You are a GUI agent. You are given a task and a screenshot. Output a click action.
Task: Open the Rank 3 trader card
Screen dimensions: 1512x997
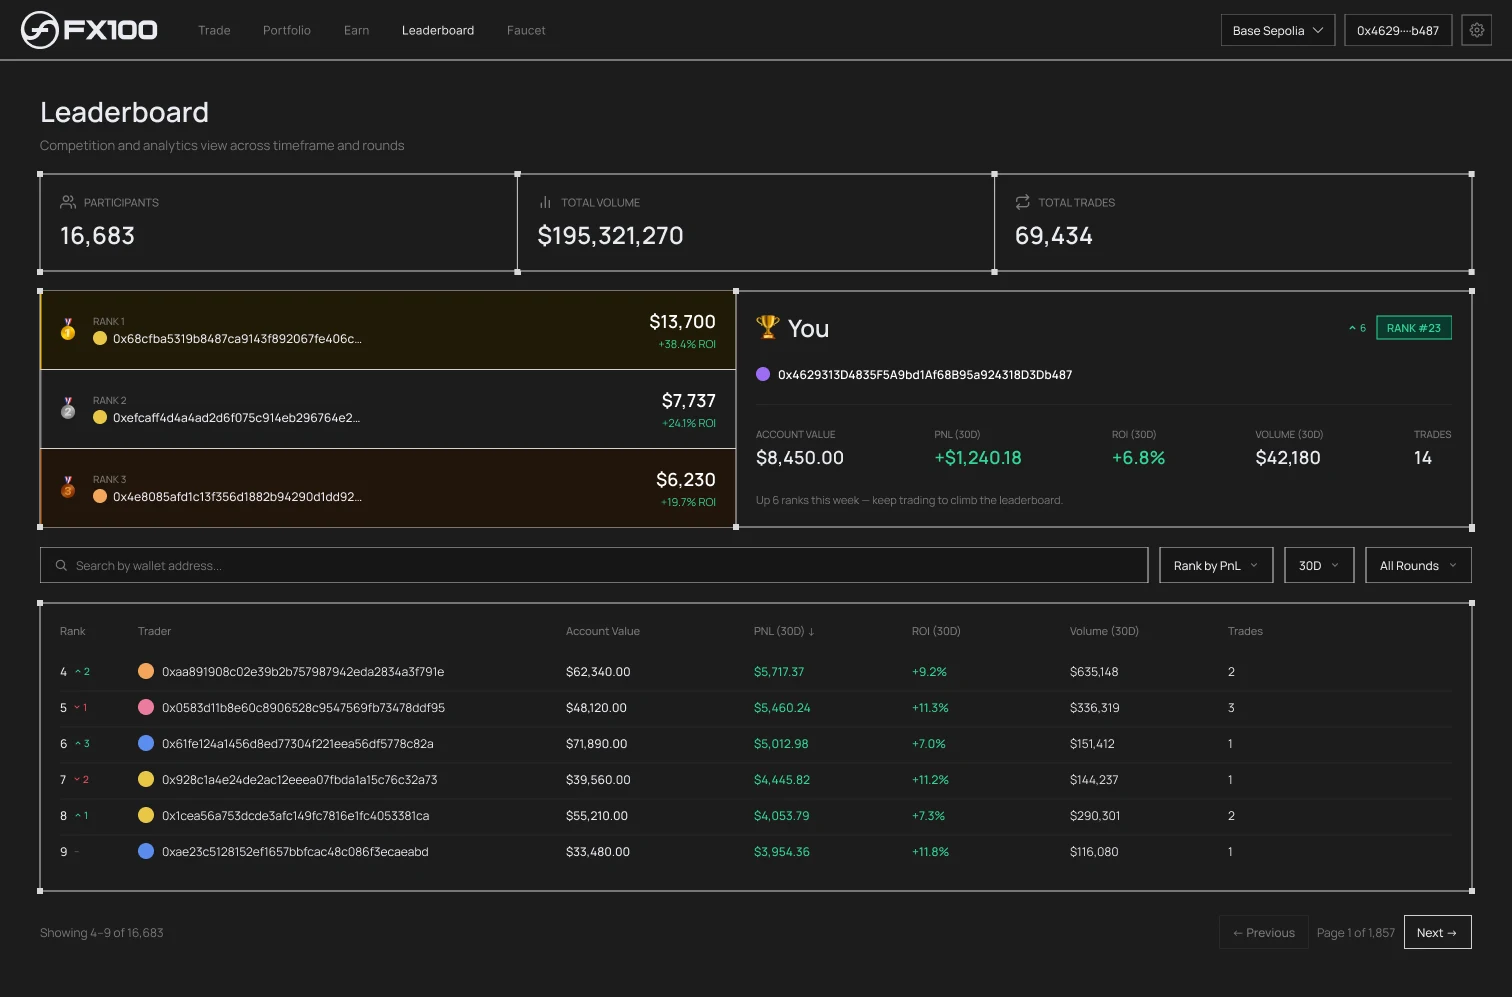coord(388,488)
